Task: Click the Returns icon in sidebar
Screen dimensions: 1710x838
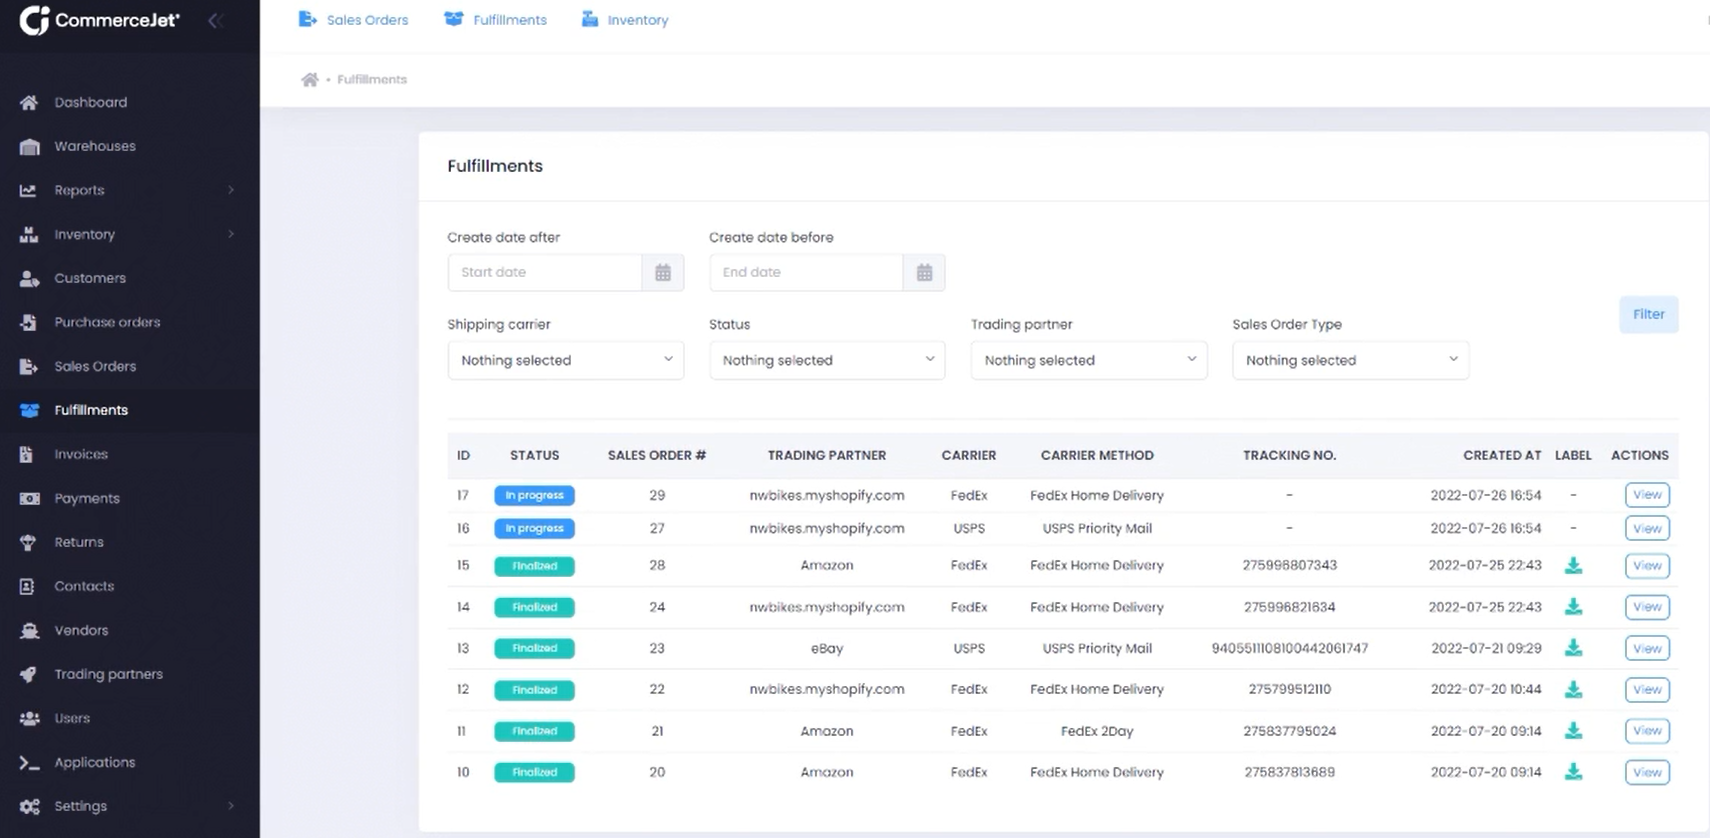Action: pyautogui.click(x=28, y=542)
